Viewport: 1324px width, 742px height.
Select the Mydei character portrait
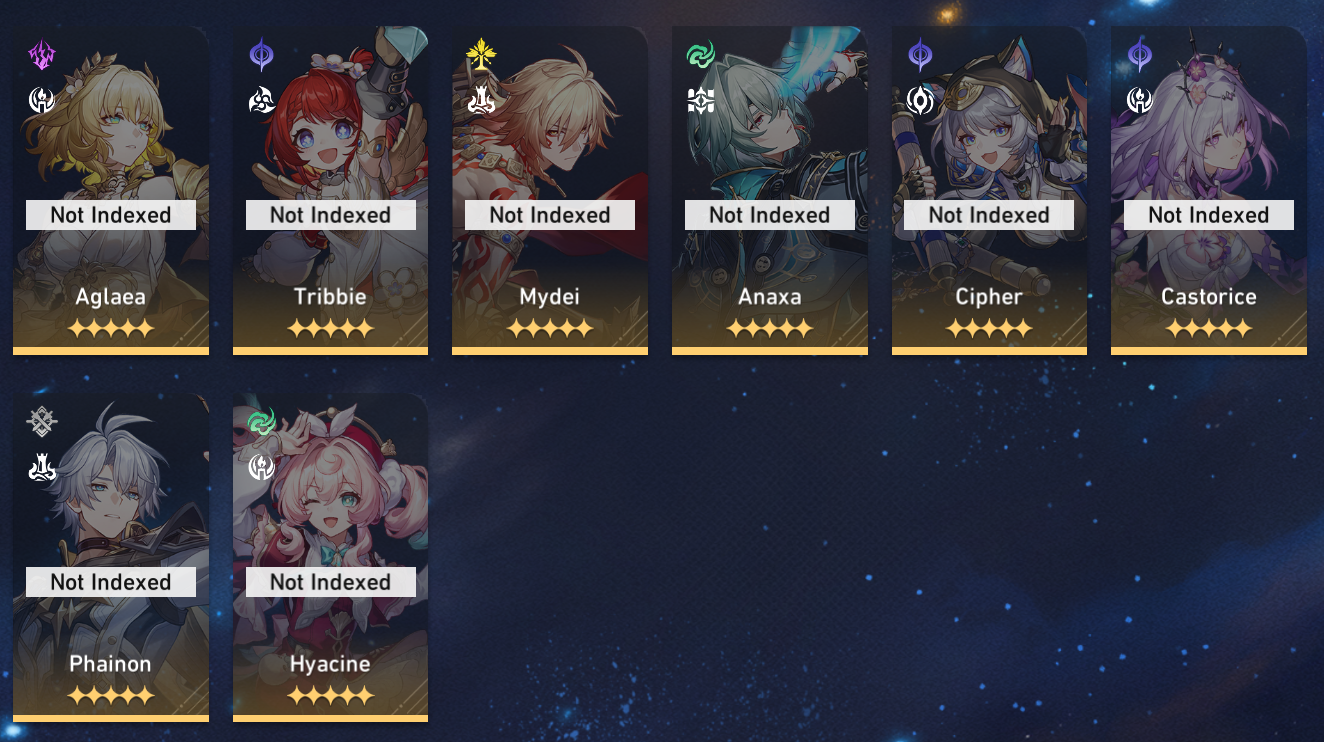coord(550,190)
